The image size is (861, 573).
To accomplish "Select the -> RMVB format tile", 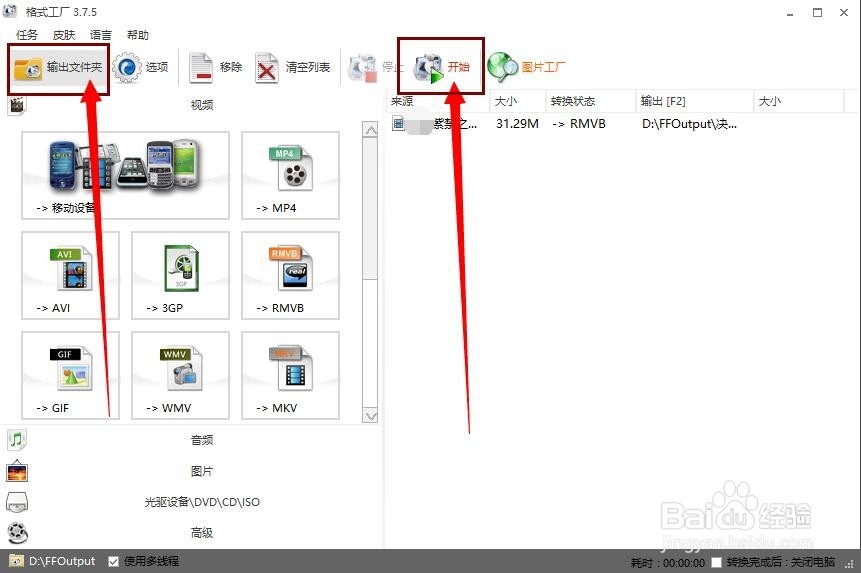I will [x=290, y=276].
